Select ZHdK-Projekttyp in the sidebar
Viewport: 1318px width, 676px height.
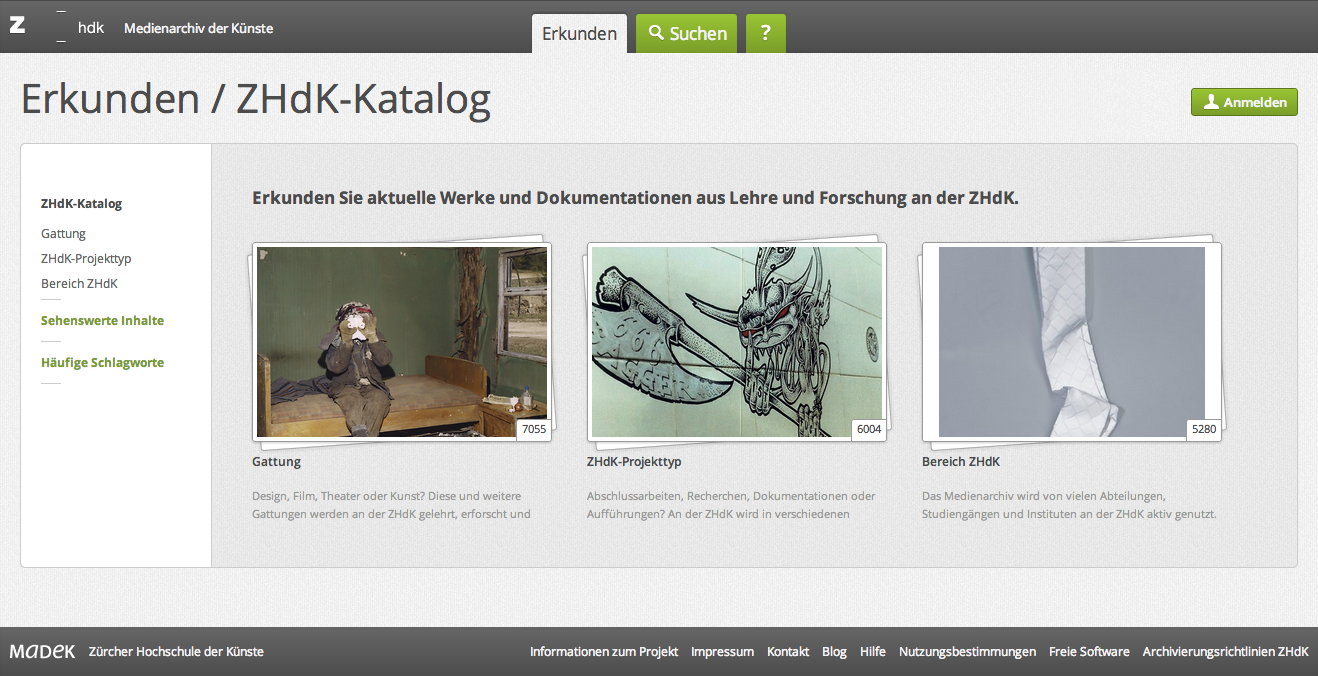(86, 259)
